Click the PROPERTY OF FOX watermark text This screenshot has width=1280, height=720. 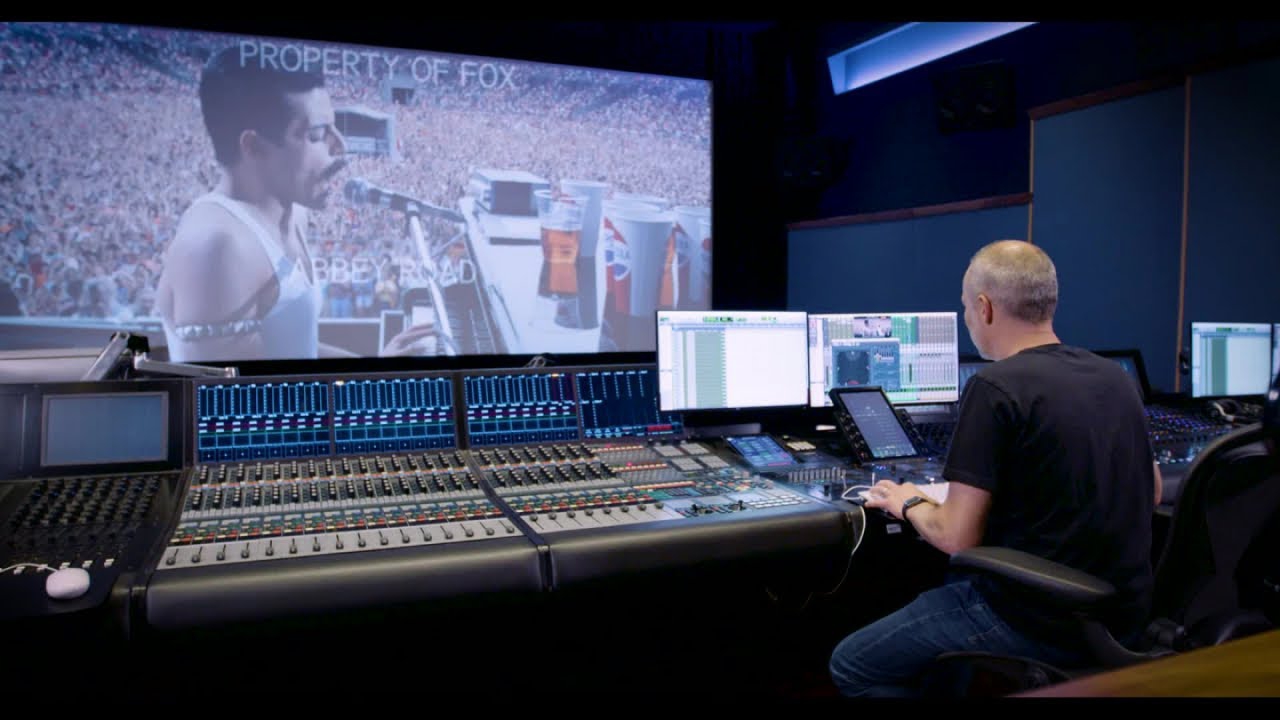378,64
